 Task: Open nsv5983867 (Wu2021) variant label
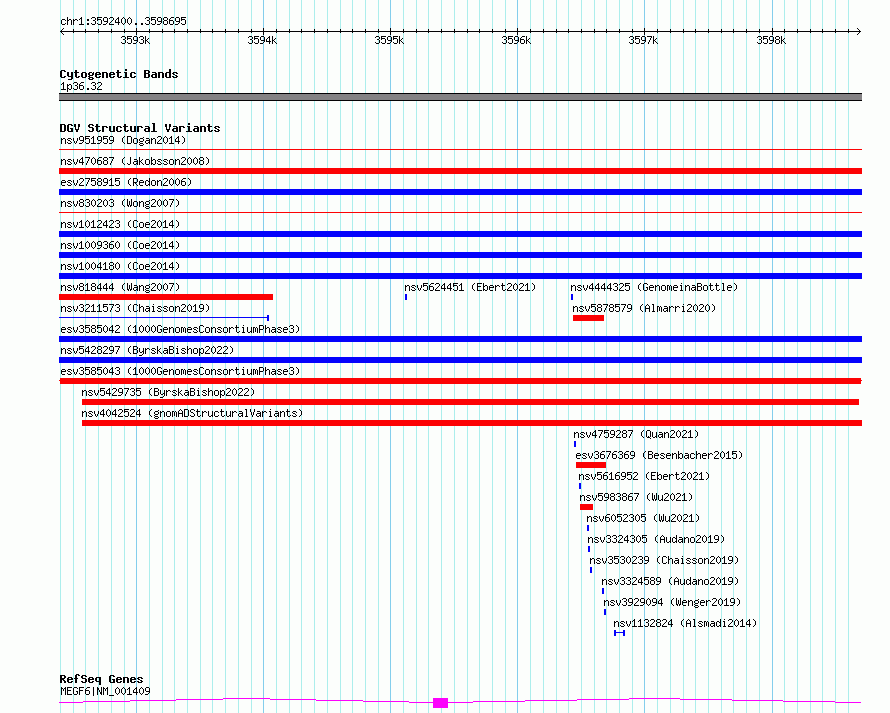(636, 497)
